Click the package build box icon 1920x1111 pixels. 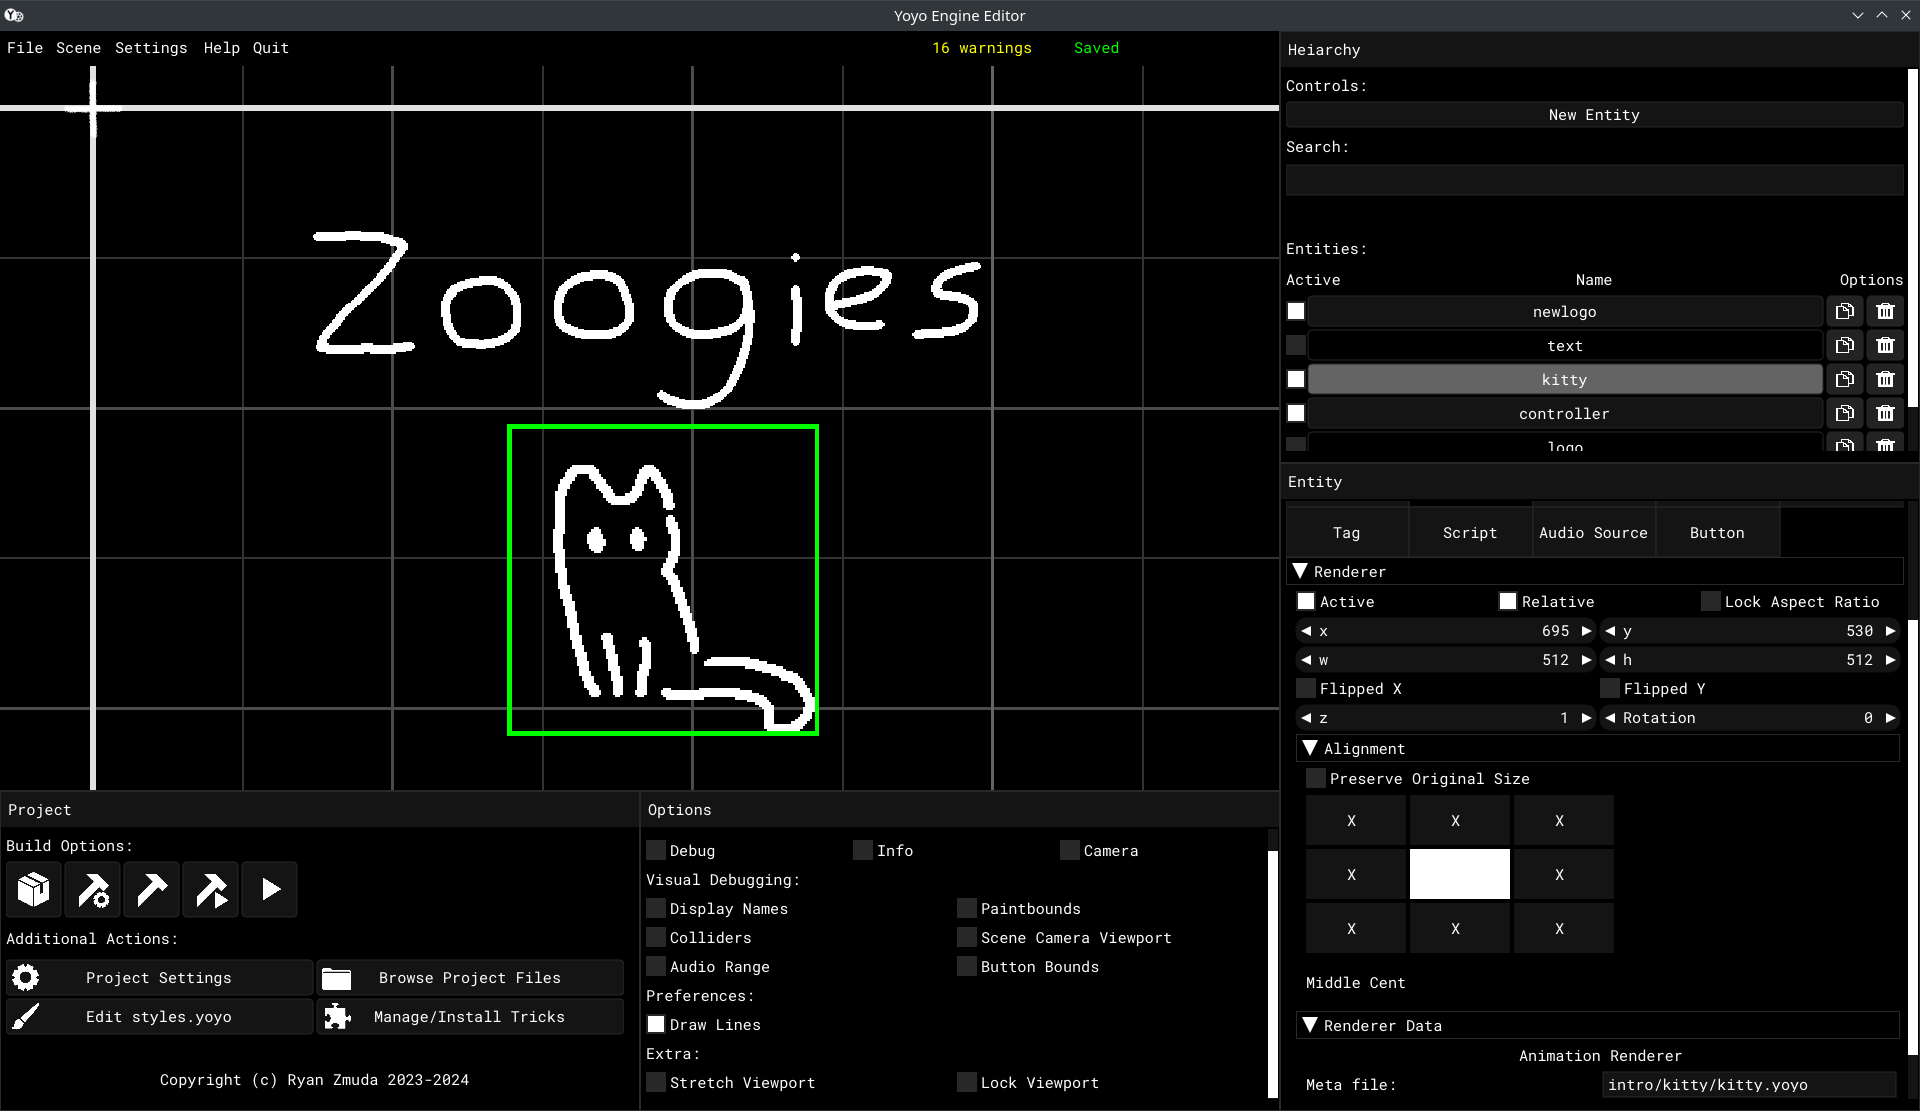[33, 889]
